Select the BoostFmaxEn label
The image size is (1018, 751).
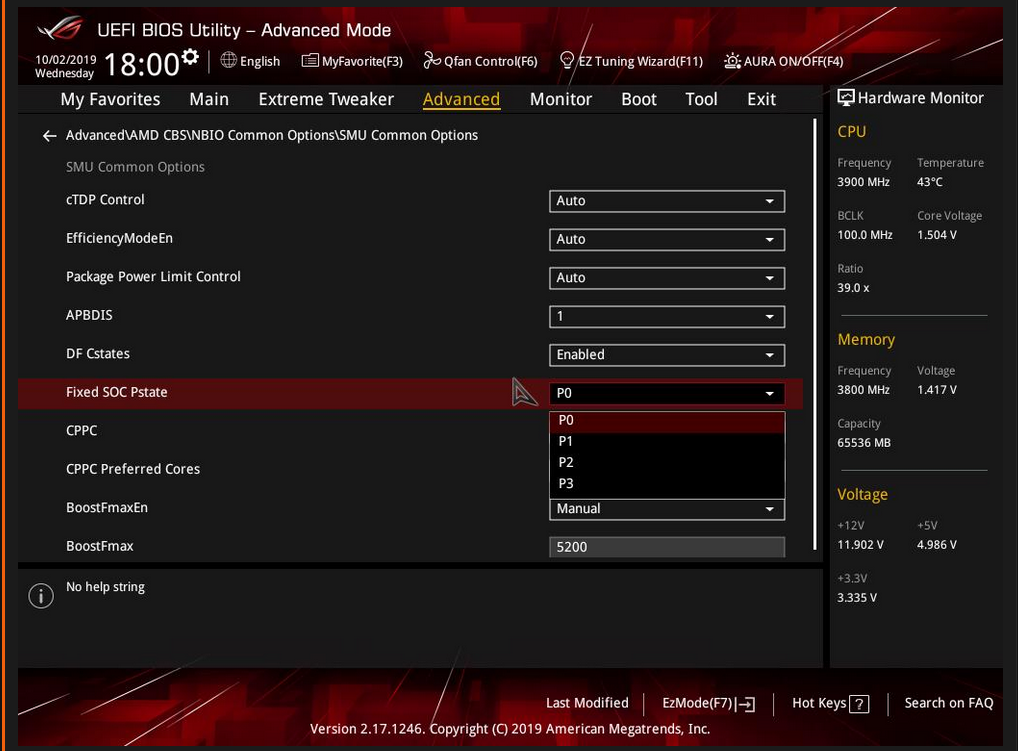click(x=107, y=508)
